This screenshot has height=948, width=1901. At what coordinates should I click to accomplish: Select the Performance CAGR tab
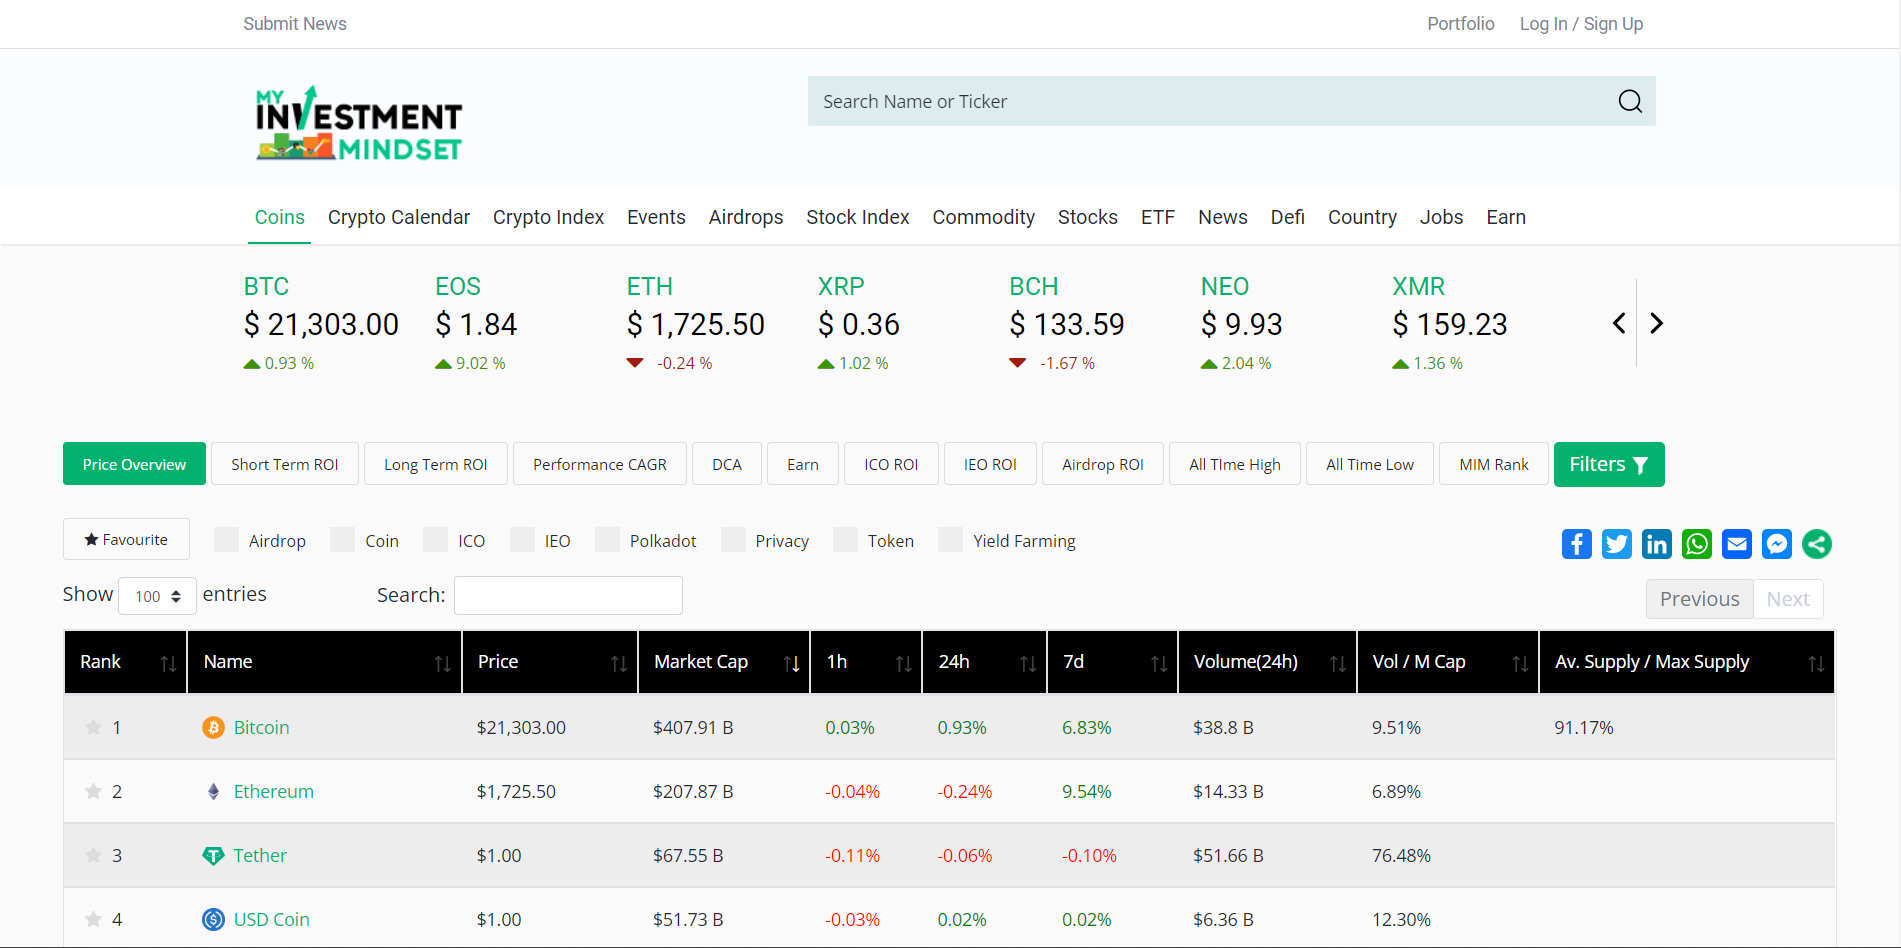tap(600, 464)
